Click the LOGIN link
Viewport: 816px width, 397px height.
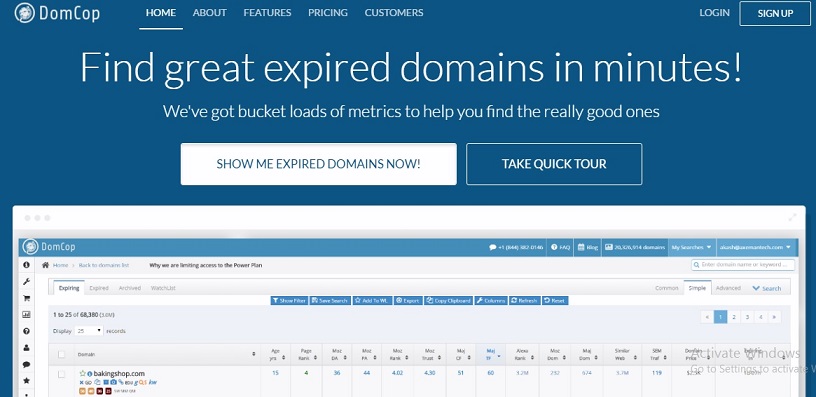coord(714,12)
